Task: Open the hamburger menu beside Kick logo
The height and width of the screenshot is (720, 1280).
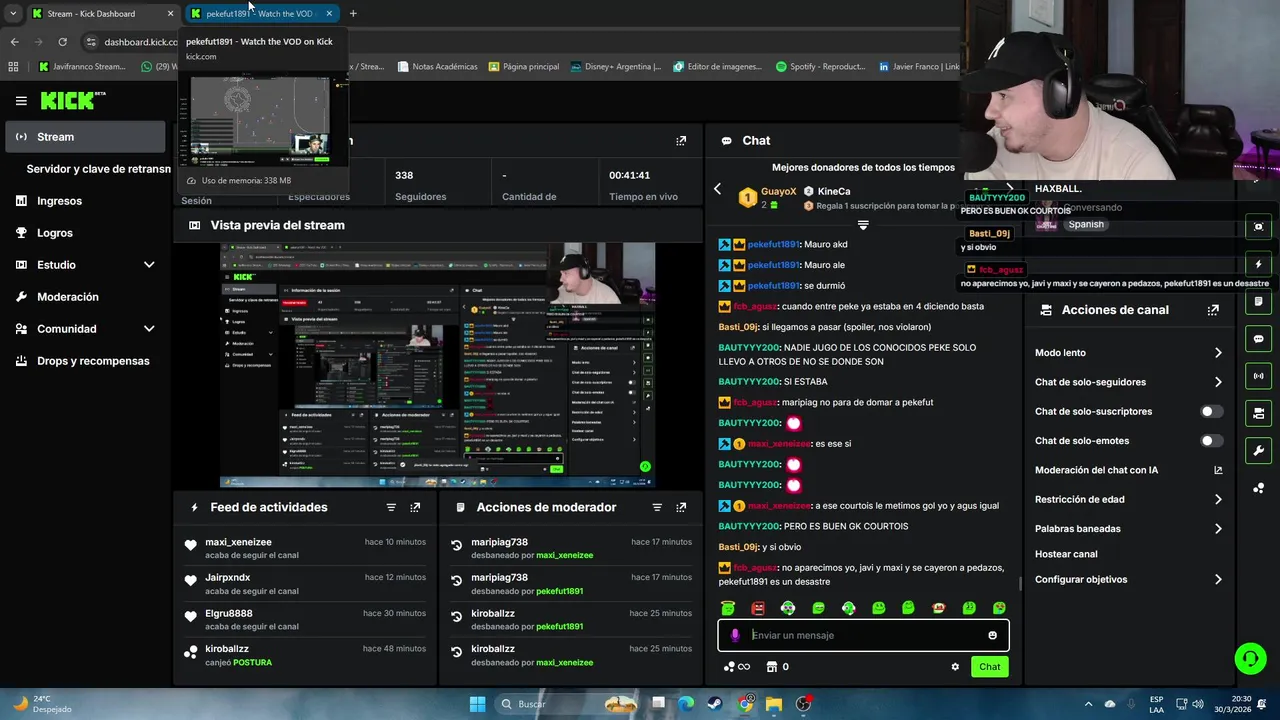Action: point(21,101)
